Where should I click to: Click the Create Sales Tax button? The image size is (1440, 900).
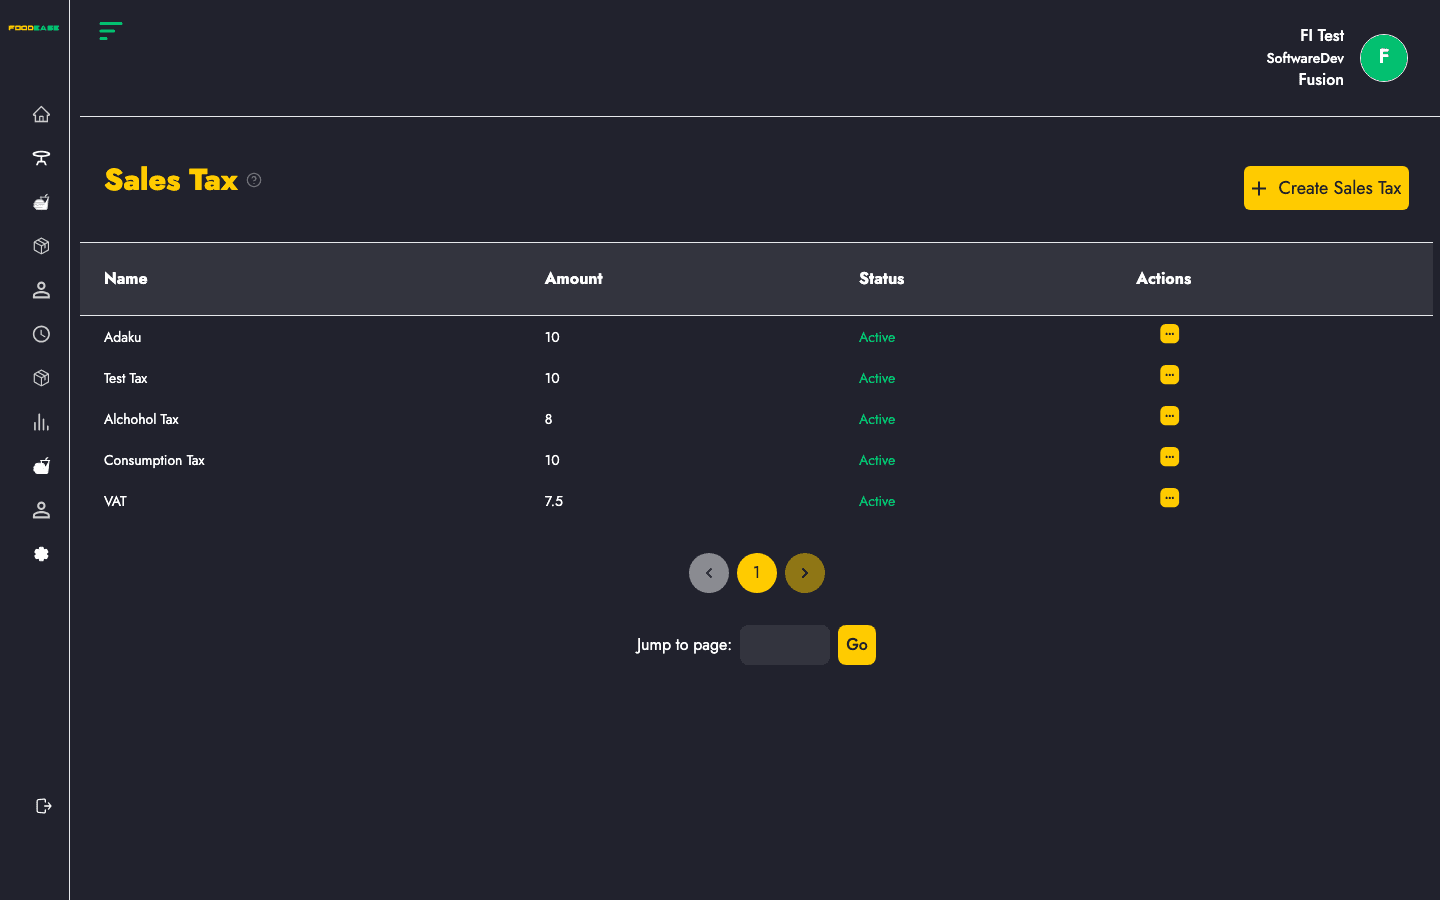pos(1326,188)
